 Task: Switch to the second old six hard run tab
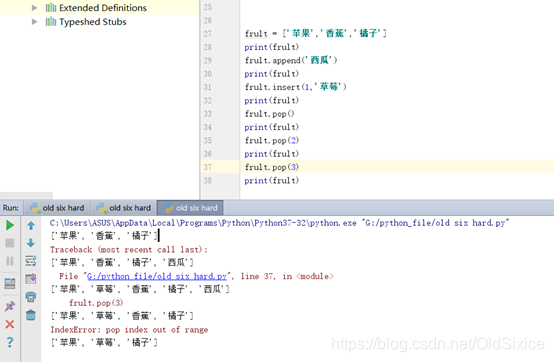124,208
